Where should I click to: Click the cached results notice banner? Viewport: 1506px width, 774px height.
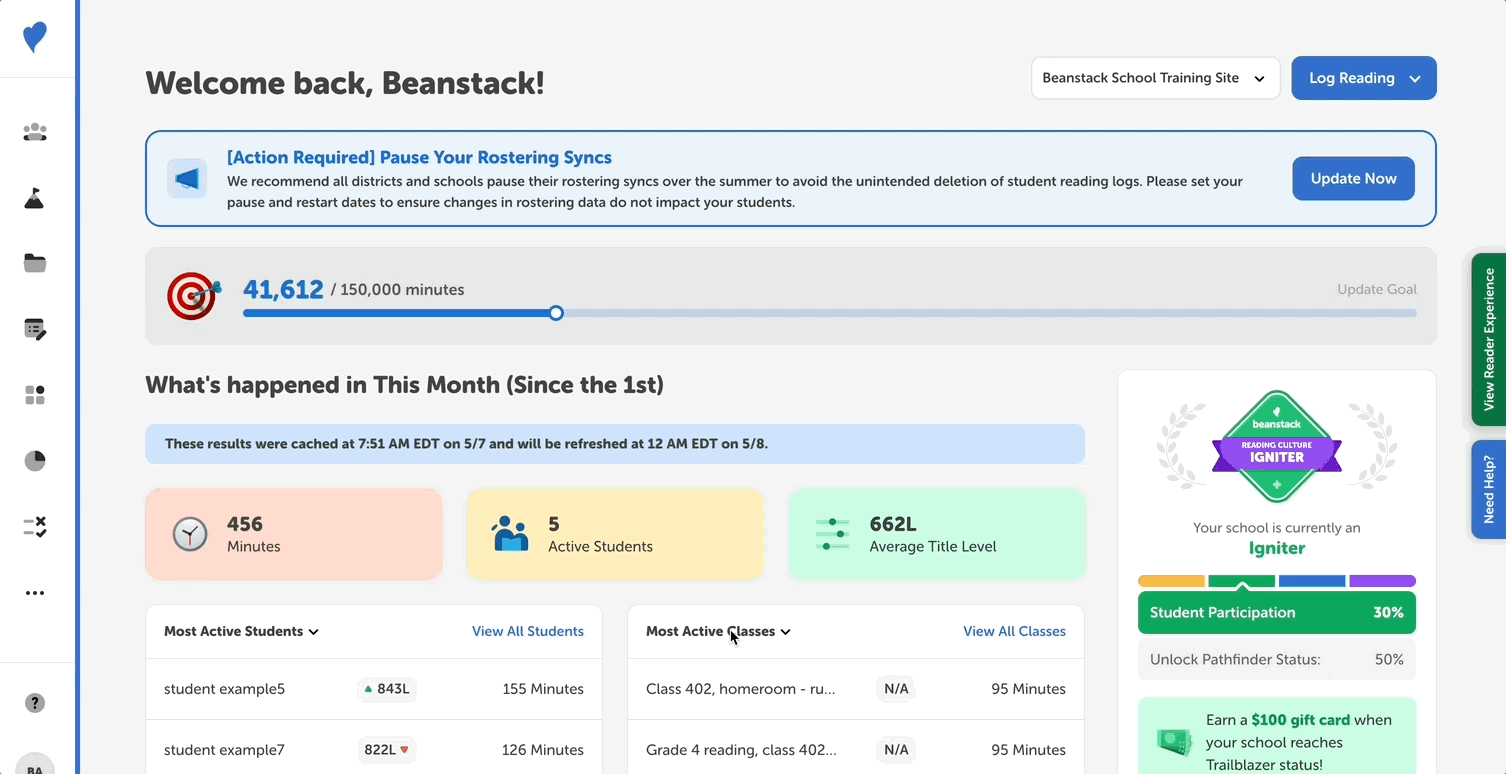pyautogui.click(x=615, y=444)
